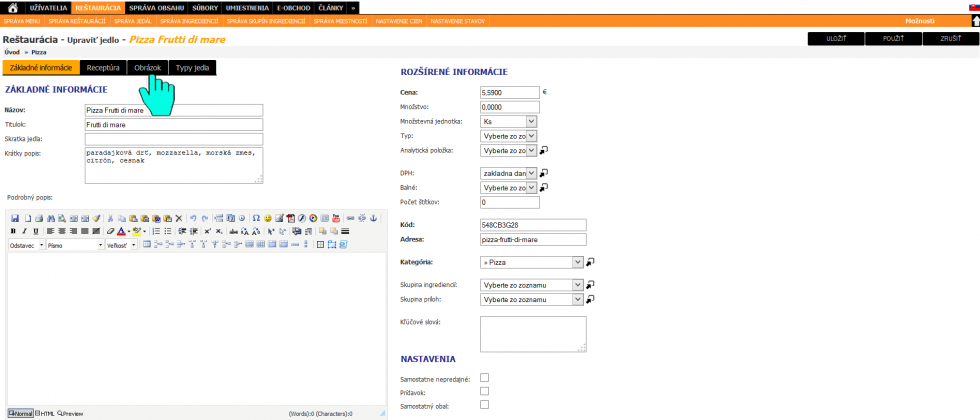The height and width of the screenshot is (420, 980).
Task: Enable the Samostatne nepredajné checkbox
Action: (485, 378)
